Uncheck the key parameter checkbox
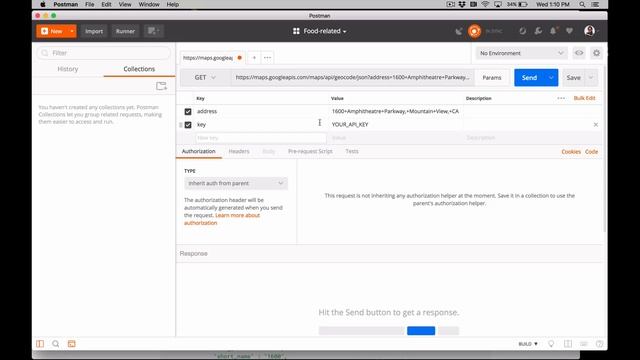This screenshot has width=640, height=360. pos(188,125)
